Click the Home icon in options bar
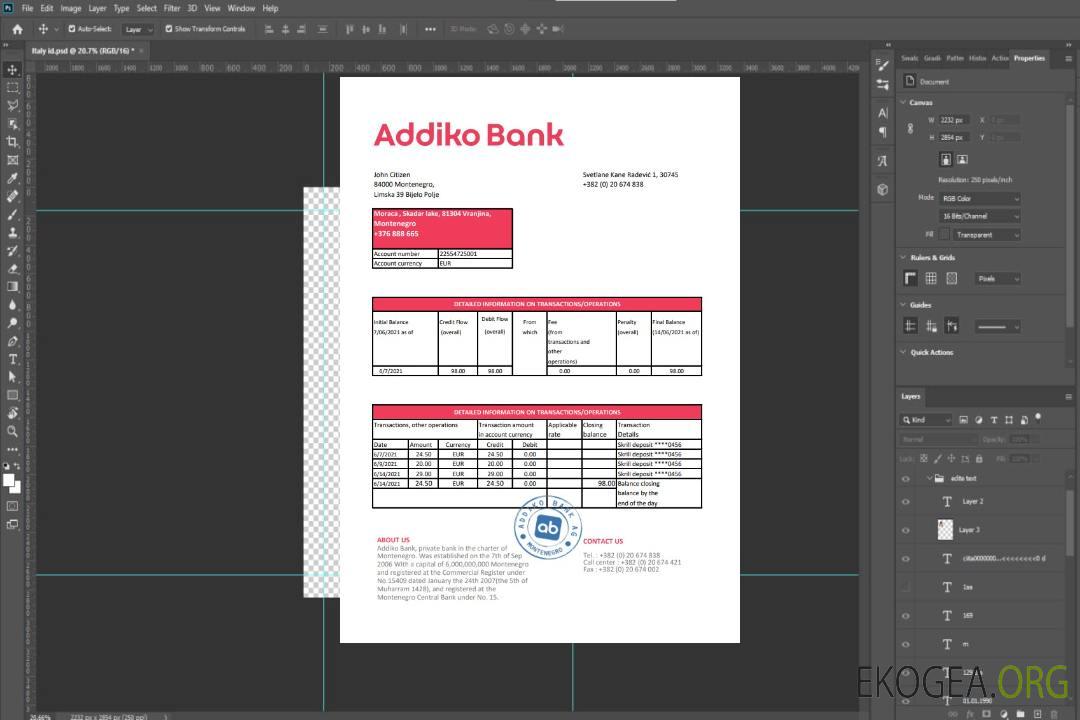Viewport: 1080px width, 720px height. [x=17, y=29]
